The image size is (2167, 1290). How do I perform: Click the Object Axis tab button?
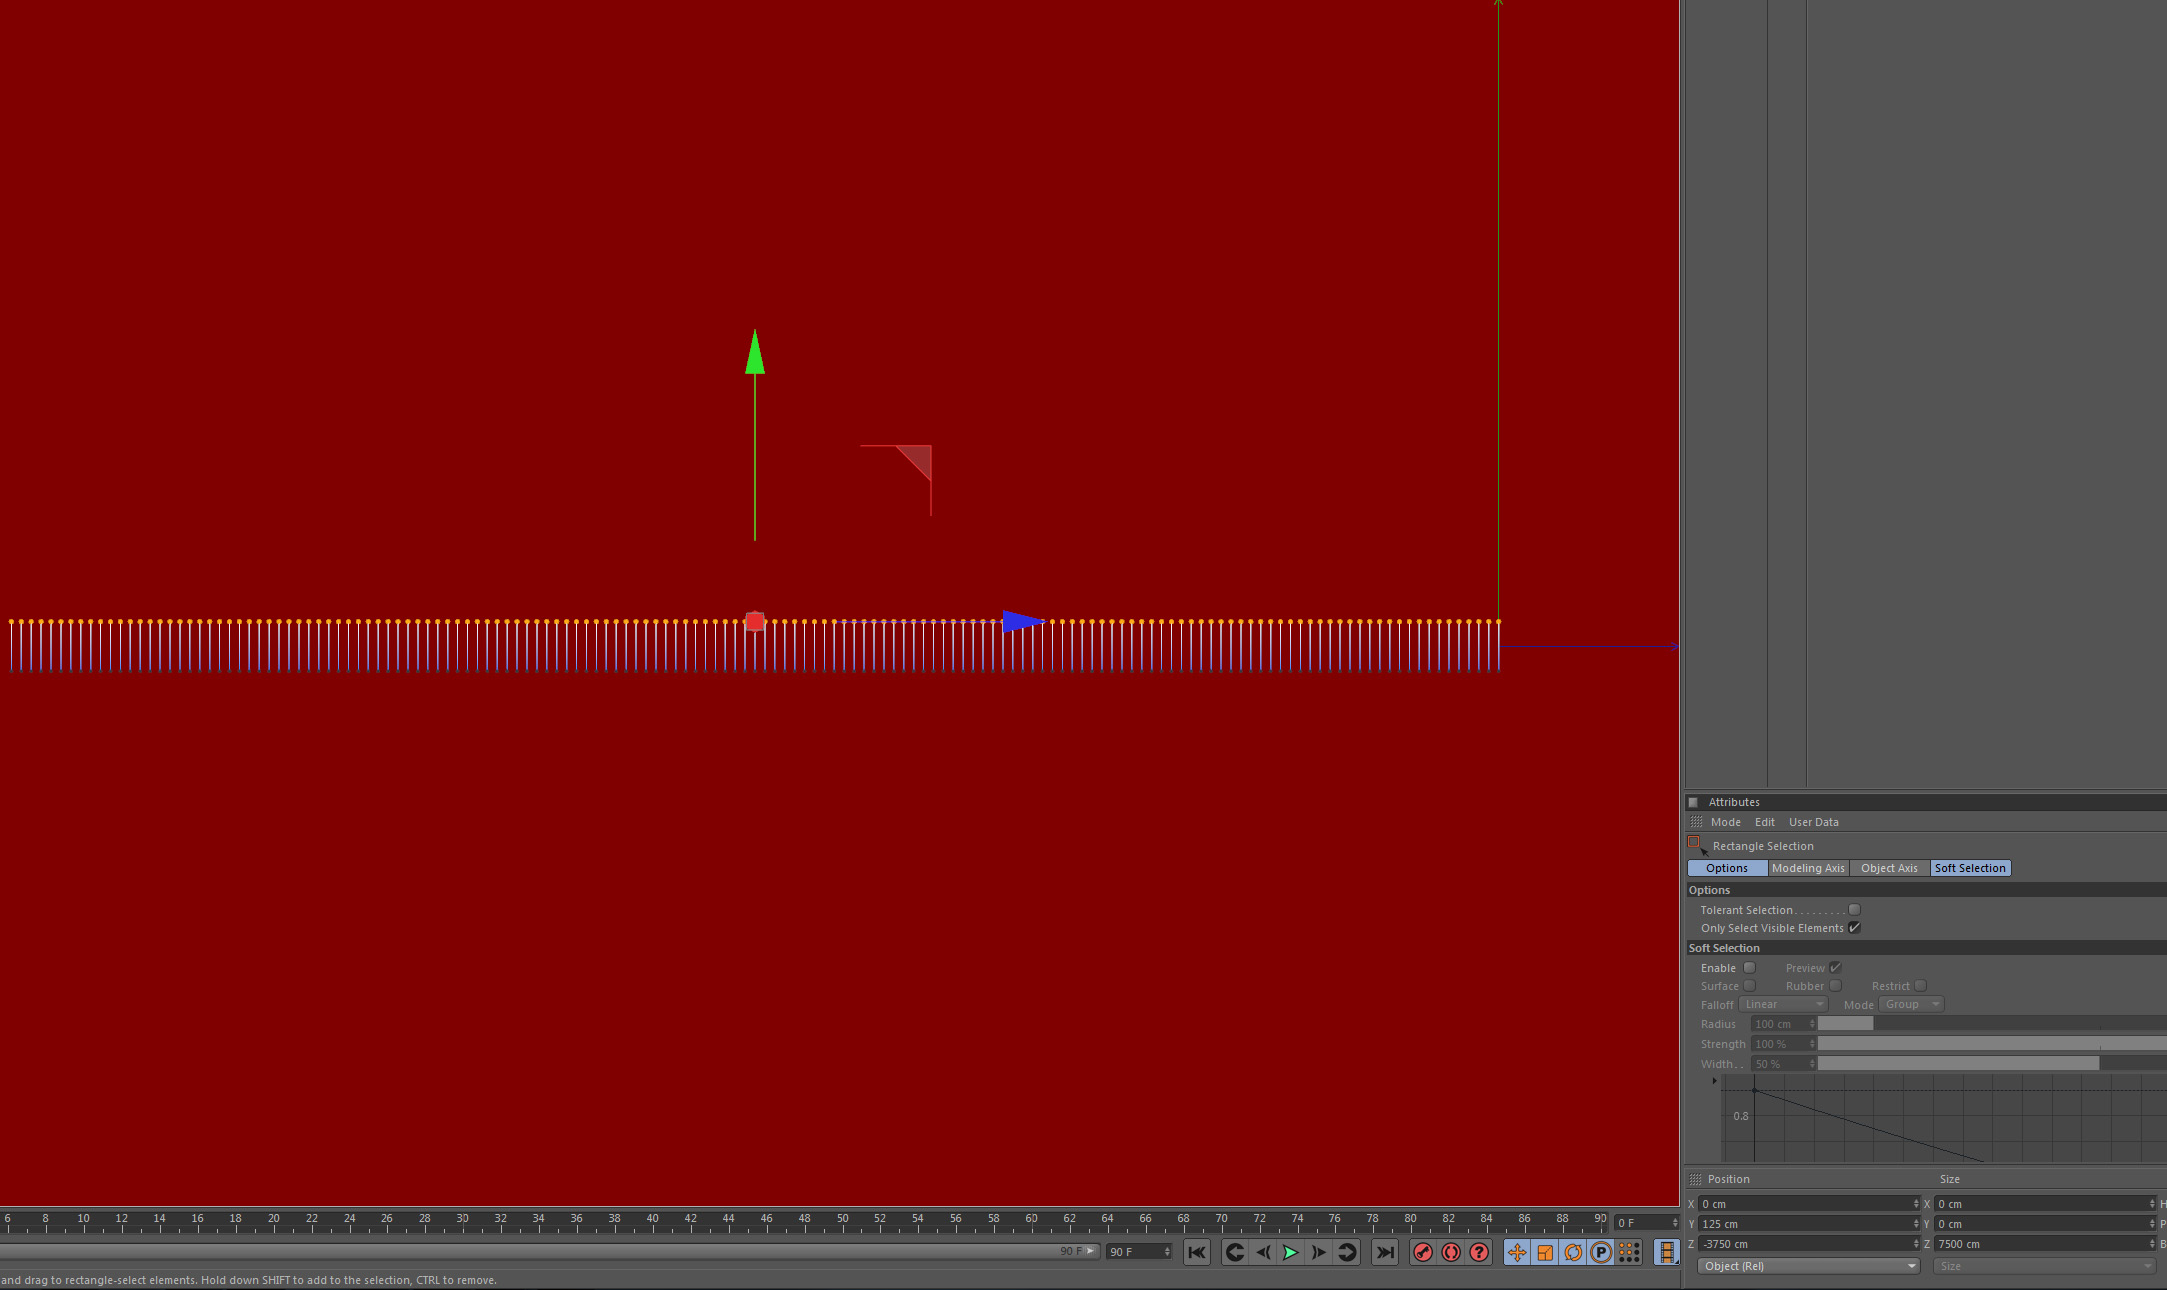click(x=1889, y=868)
